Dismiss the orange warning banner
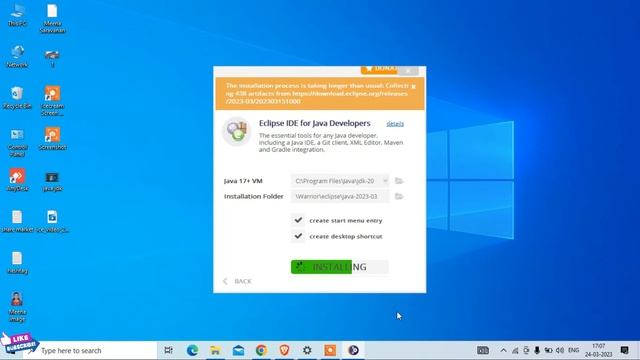 [413, 87]
